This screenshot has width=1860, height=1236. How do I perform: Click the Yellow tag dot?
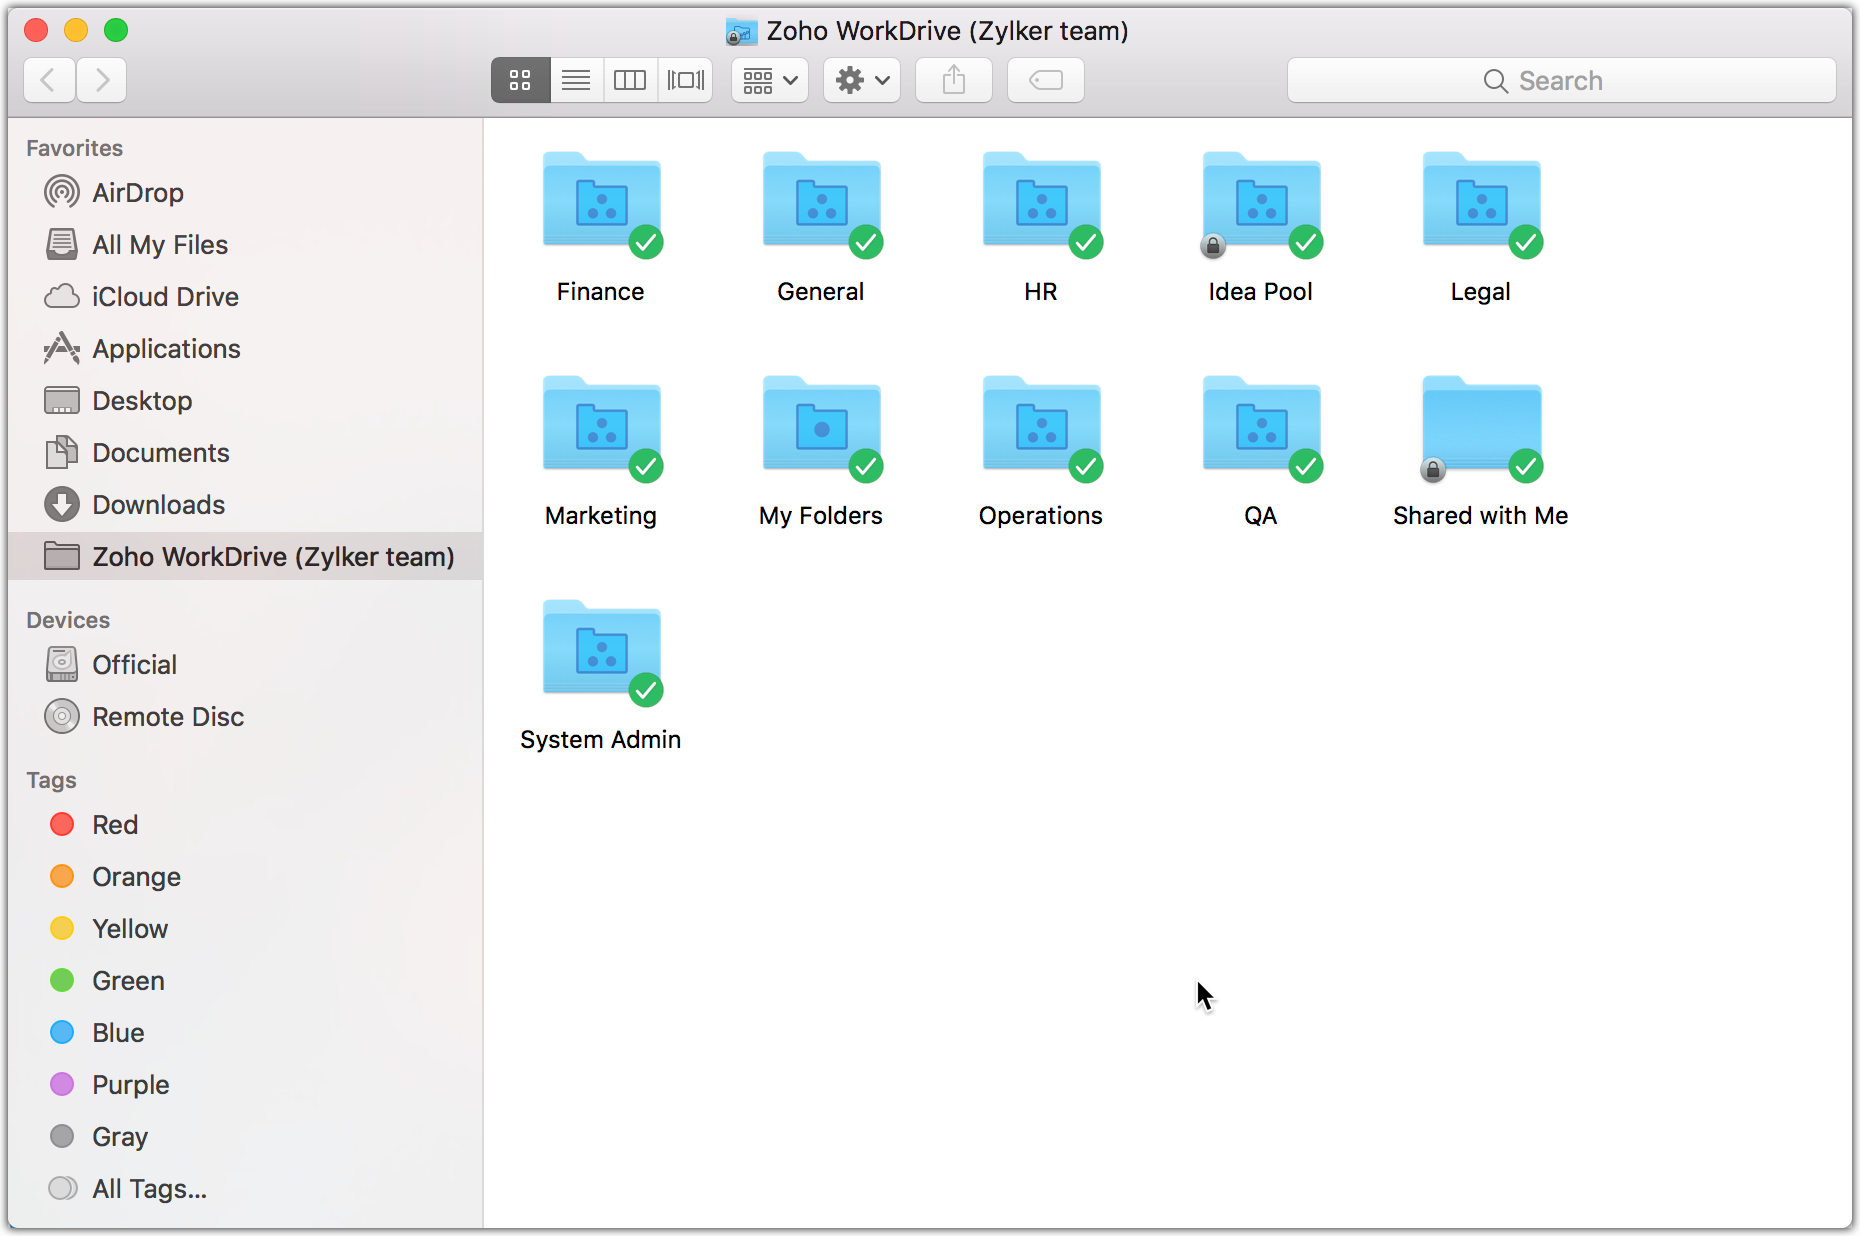pyautogui.click(x=62, y=928)
